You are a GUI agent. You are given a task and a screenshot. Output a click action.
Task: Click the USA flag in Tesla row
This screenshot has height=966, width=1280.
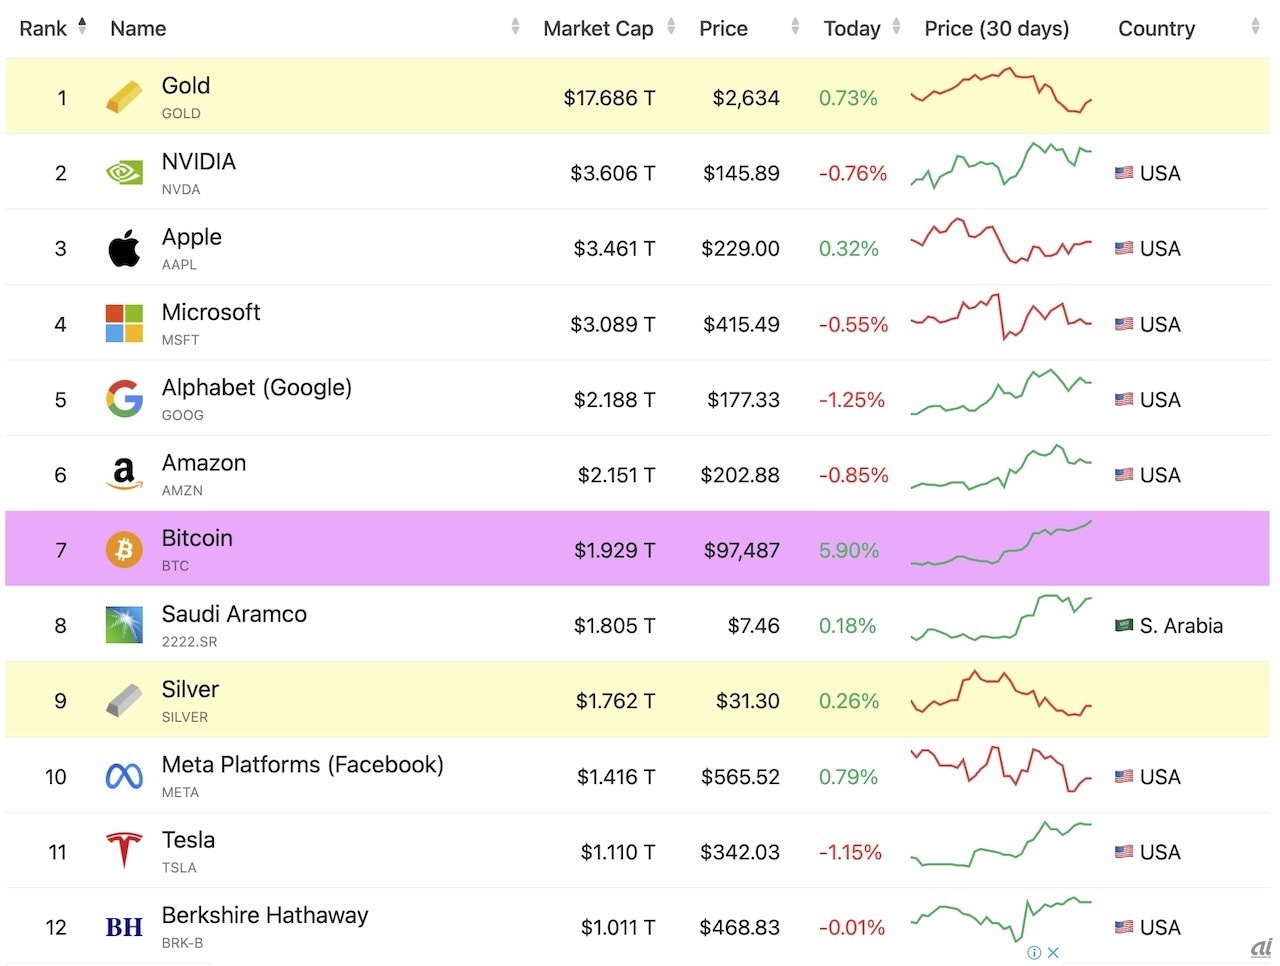(x=1124, y=852)
